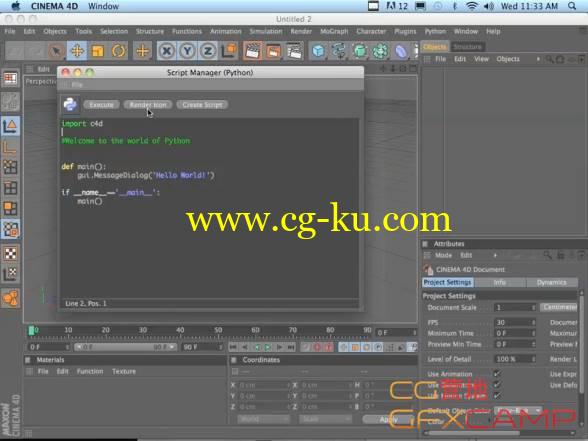Image resolution: width=588 pixels, height=441 pixels.
Task: Open Spotlight search in macOS menu bar
Action: point(572,6)
